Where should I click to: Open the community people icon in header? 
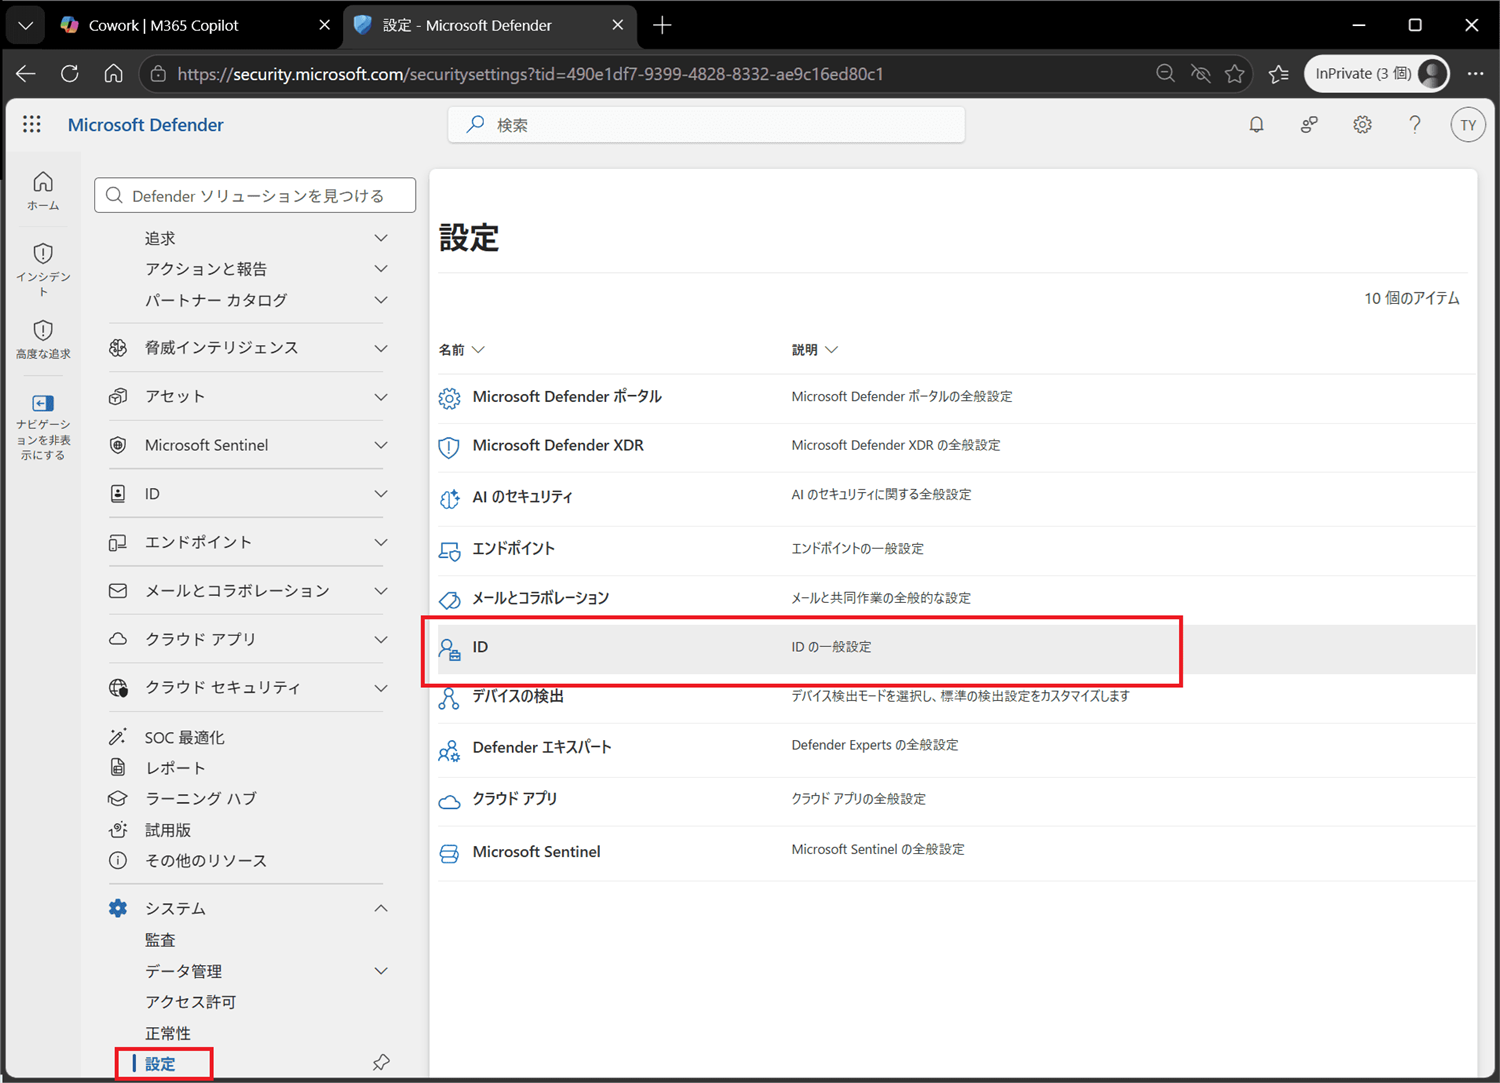tap(1309, 125)
